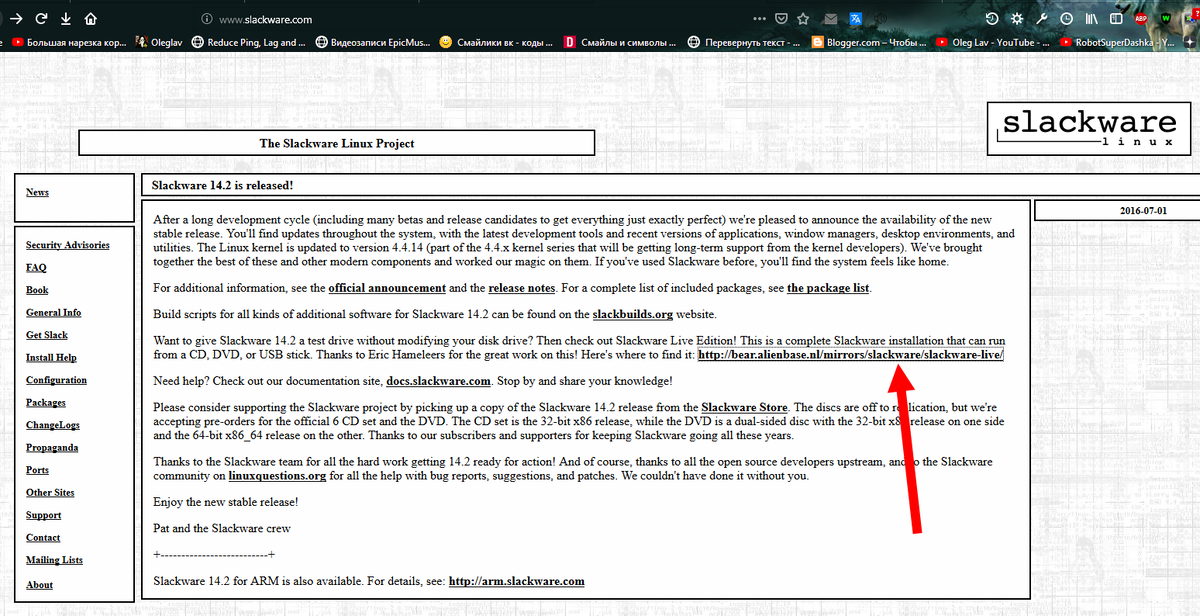Open the downloads arrow icon
The width and height of the screenshot is (1200, 616).
click(66, 19)
